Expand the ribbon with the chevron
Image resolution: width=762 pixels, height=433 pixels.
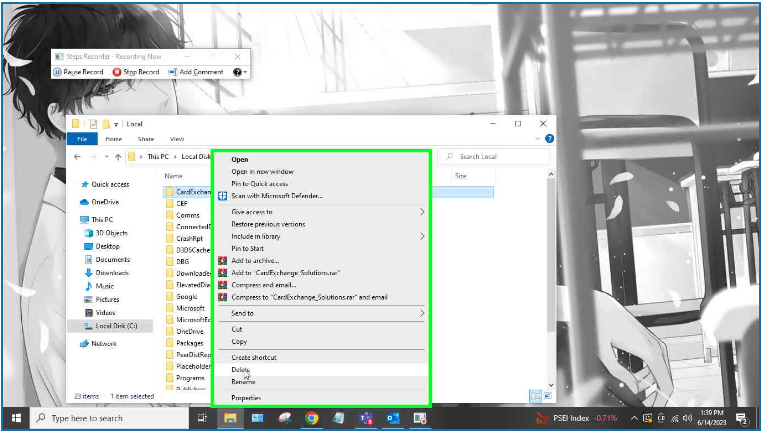click(537, 139)
